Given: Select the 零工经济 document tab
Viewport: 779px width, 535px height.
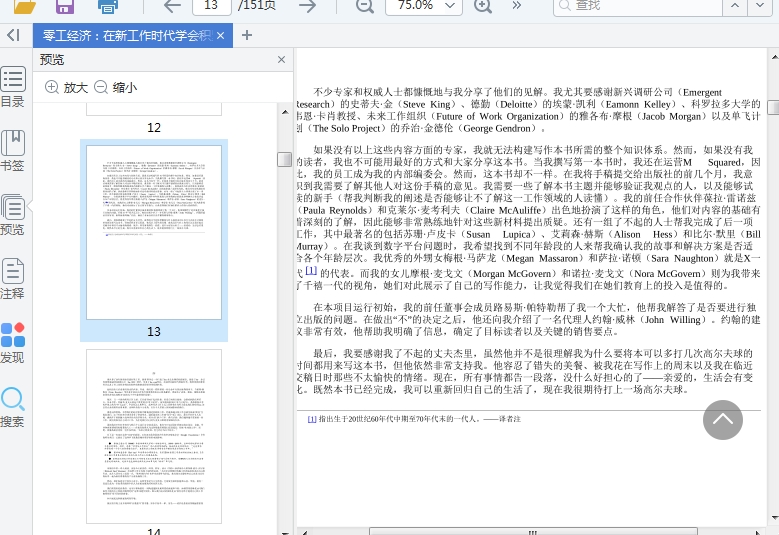Looking at the screenshot, I should (126, 36).
